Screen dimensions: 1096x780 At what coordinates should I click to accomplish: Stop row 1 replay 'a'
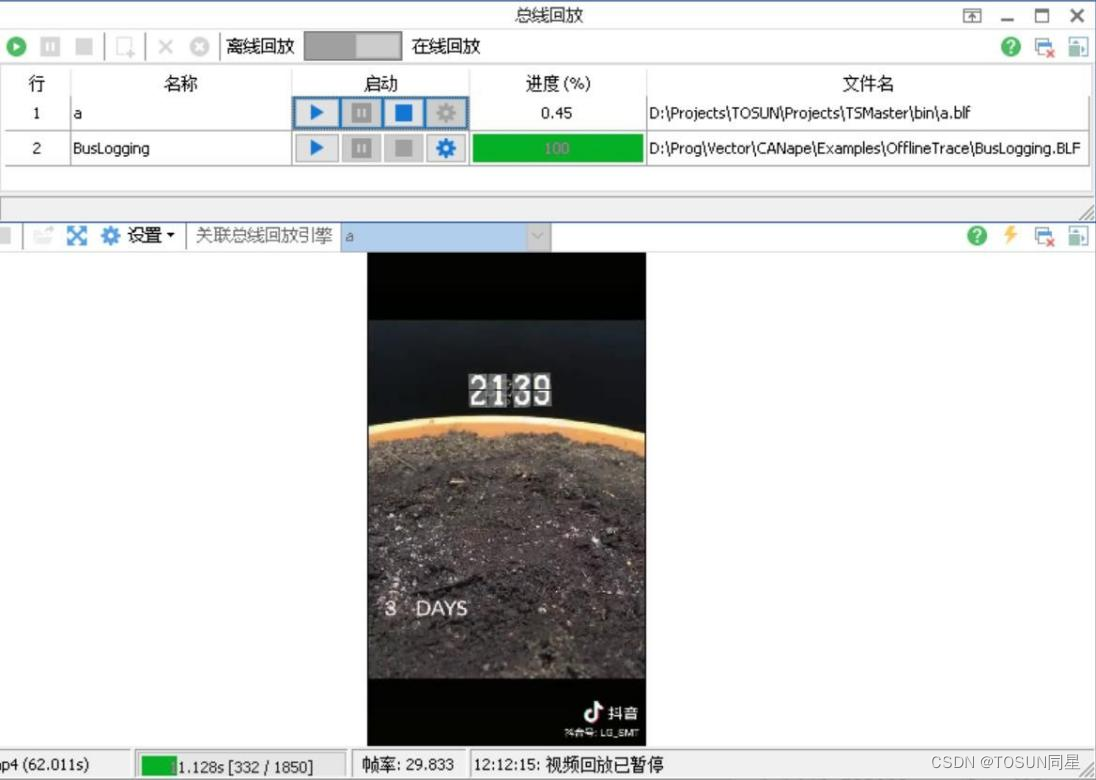(x=403, y=113)
